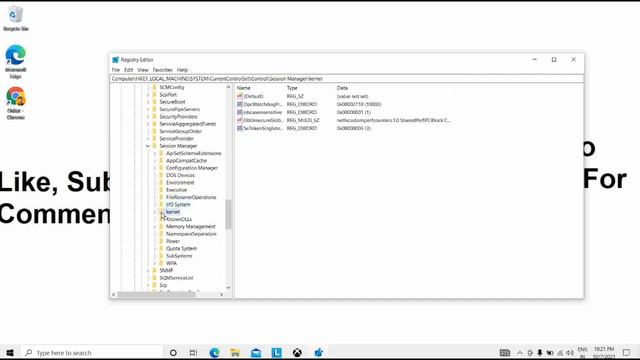Screen dimensions: 640x360
Task: Select the ServiceAggregatedEvents key
Action: 187,124
